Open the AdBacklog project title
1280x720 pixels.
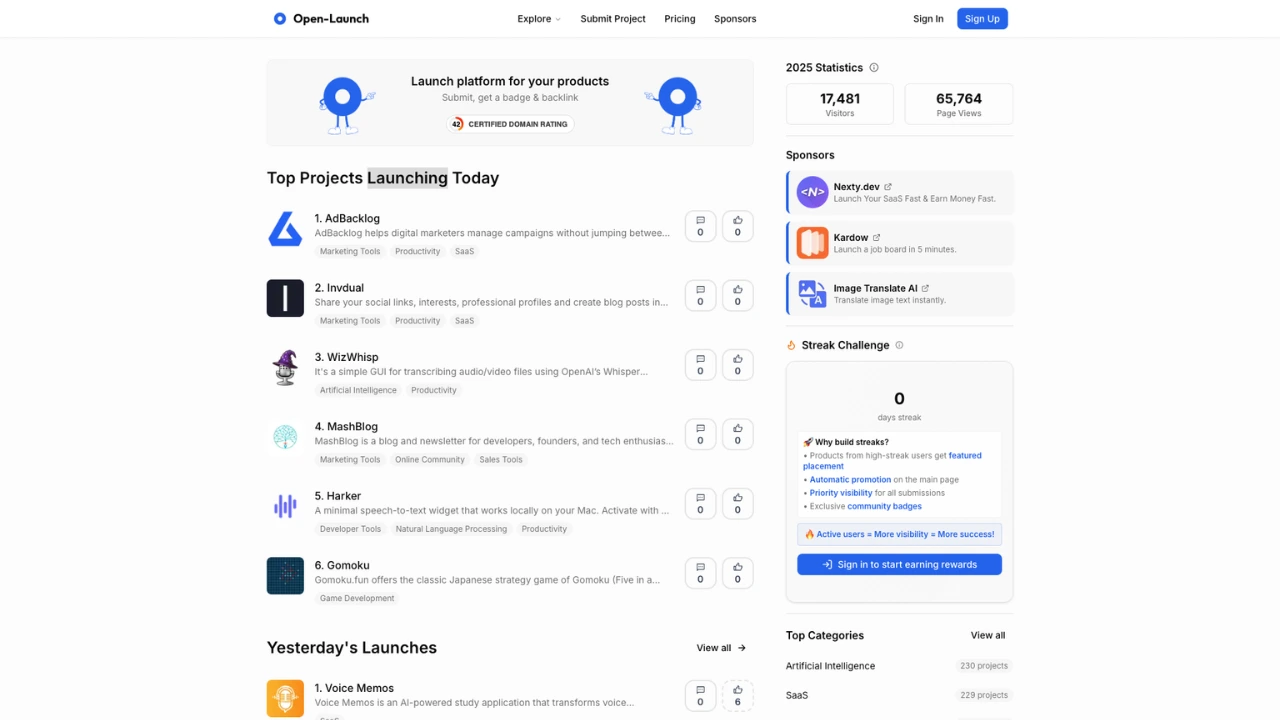coord(347,218)
